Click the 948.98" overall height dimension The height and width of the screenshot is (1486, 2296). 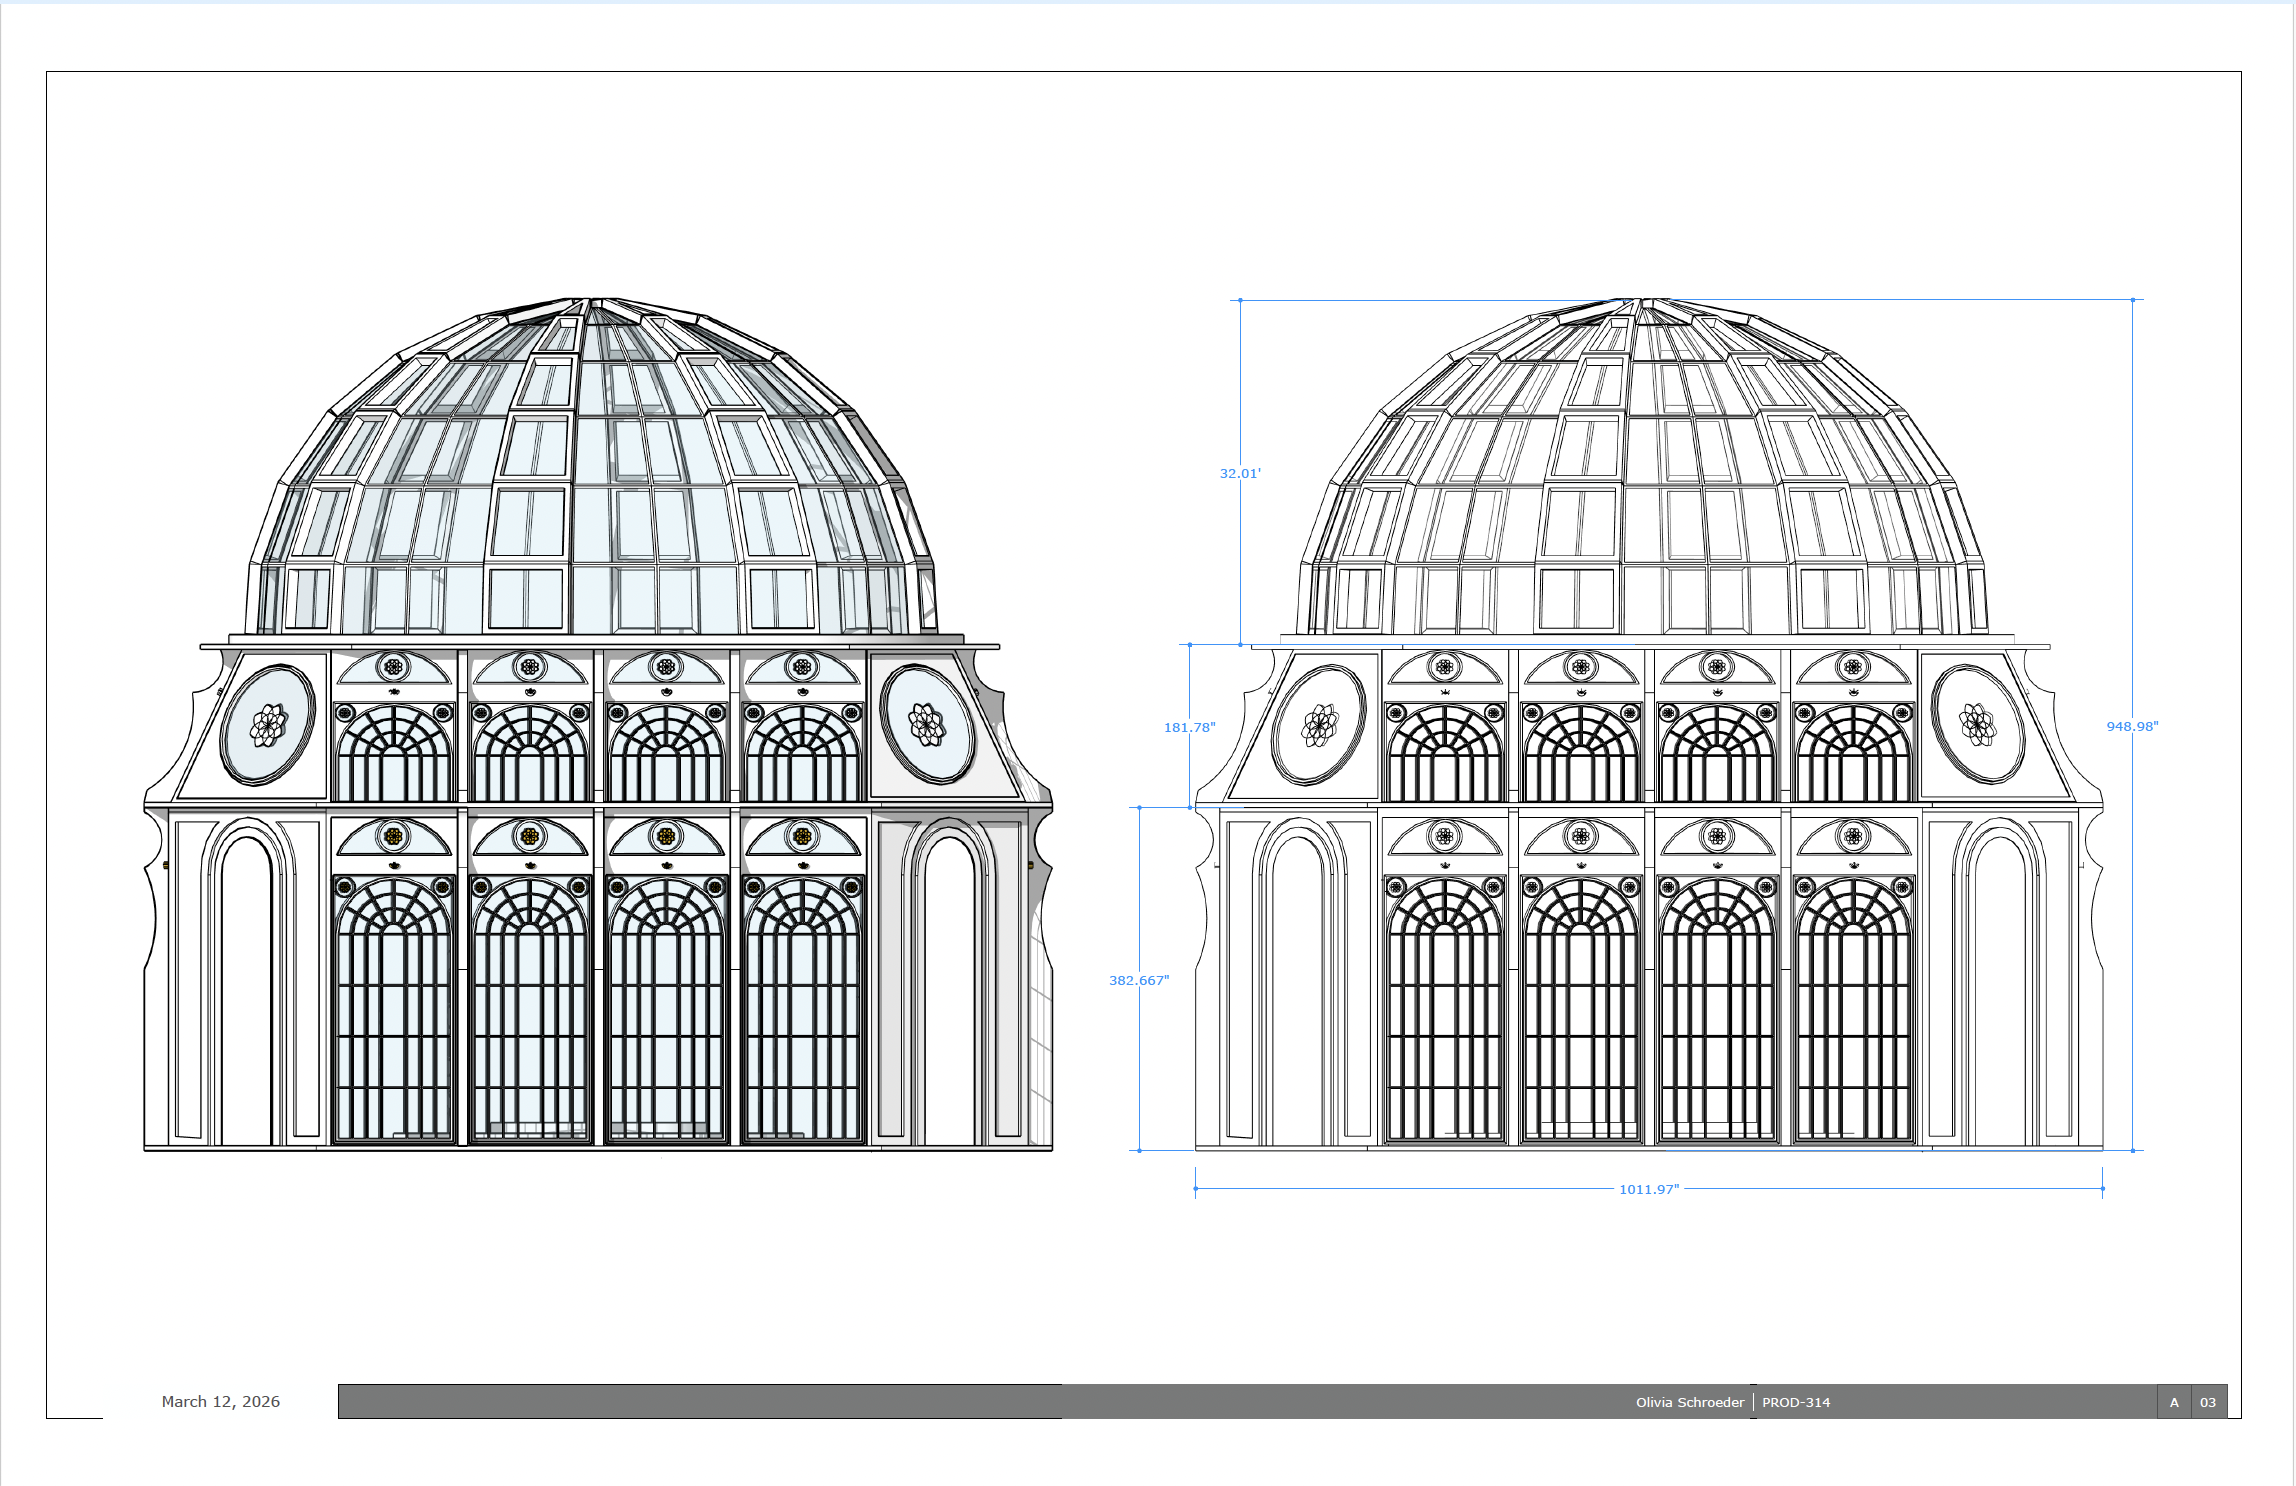[2132, 726]
